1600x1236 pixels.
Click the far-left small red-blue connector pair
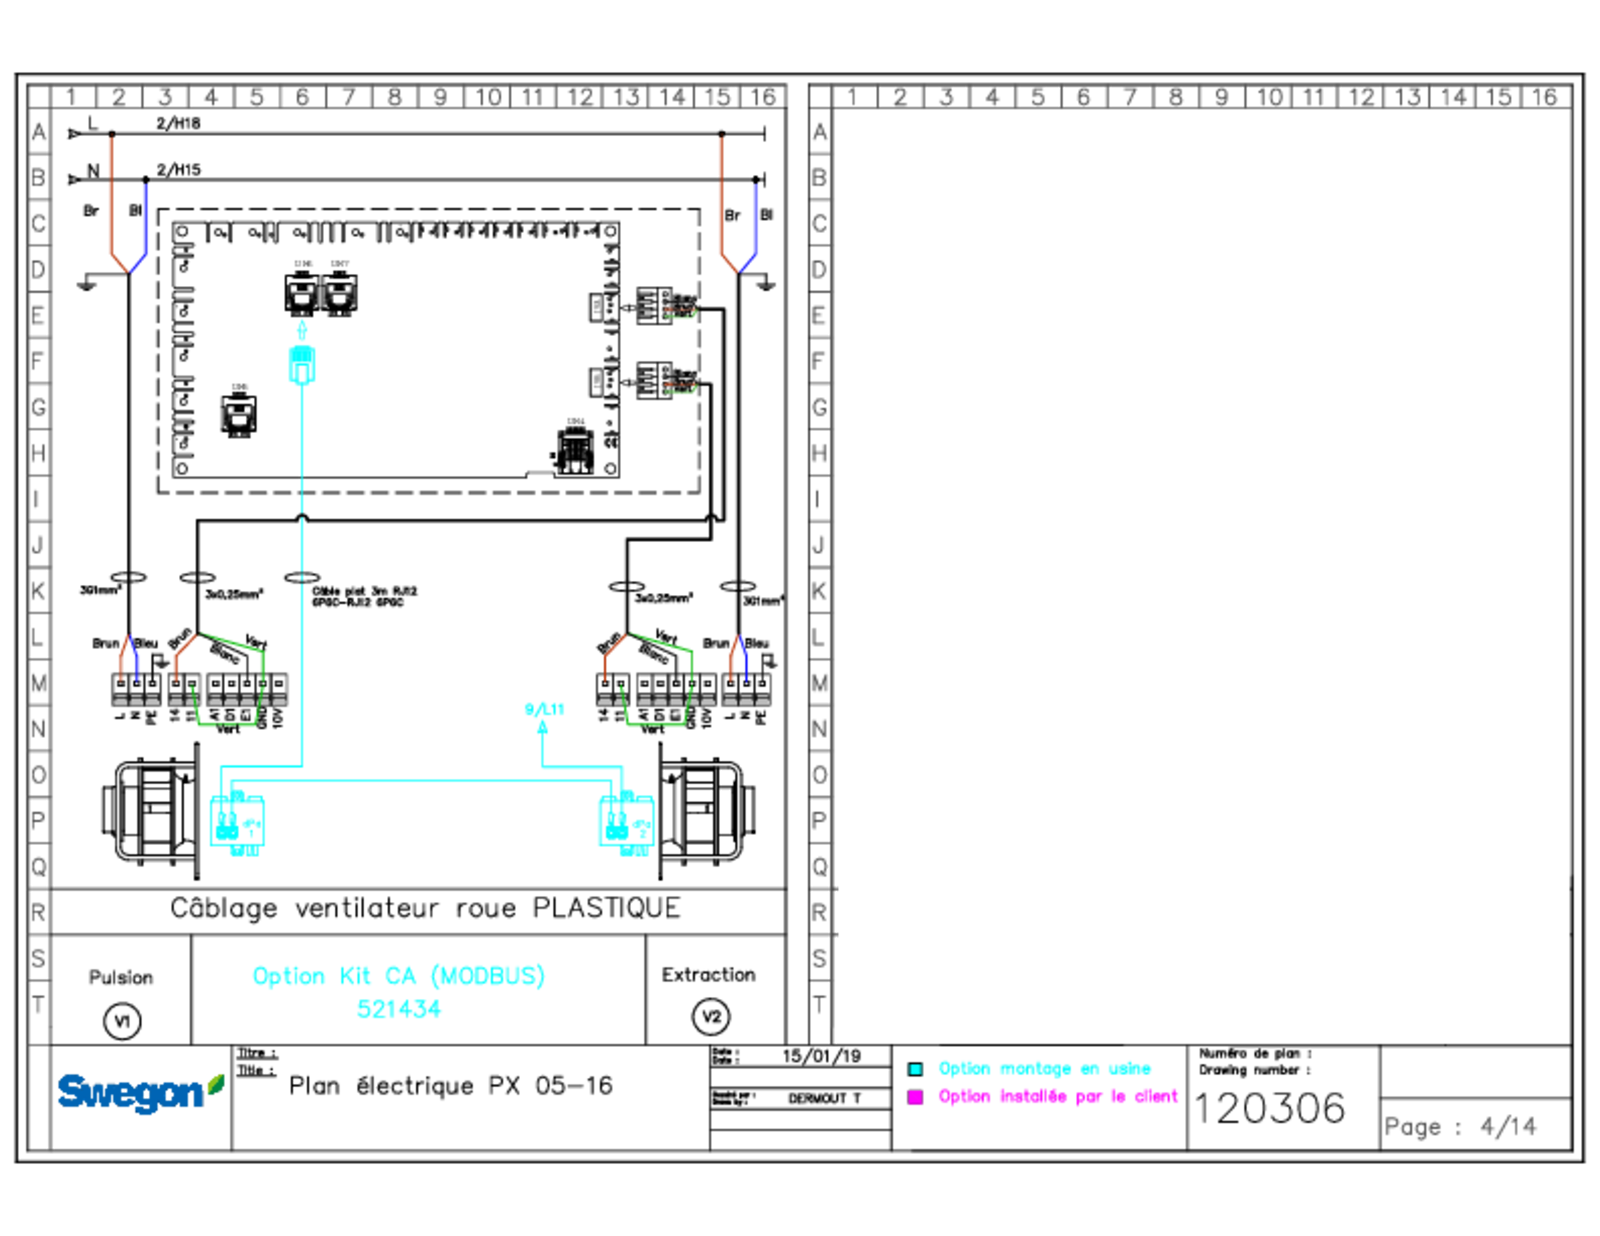[x=128, y=657]
